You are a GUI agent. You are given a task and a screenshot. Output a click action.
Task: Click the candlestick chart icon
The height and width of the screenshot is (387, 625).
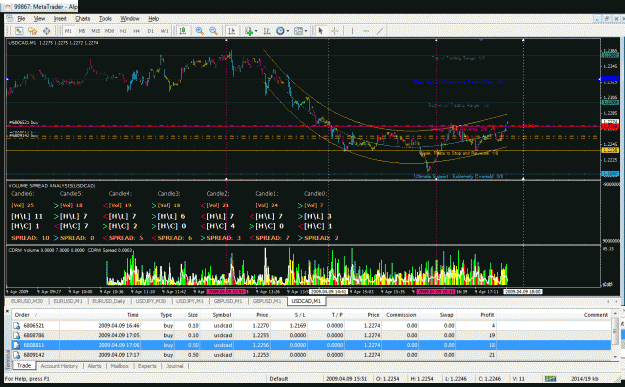[183, 31]
